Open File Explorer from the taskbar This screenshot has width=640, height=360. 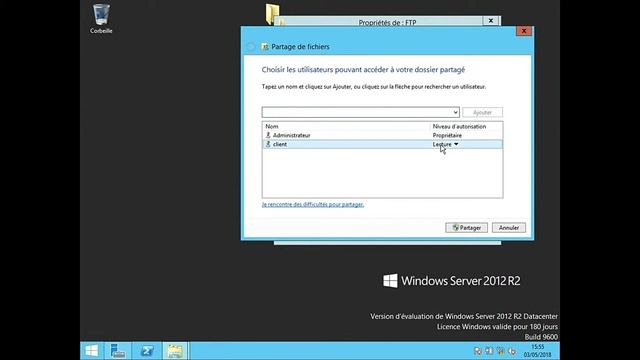coord(175,351)
